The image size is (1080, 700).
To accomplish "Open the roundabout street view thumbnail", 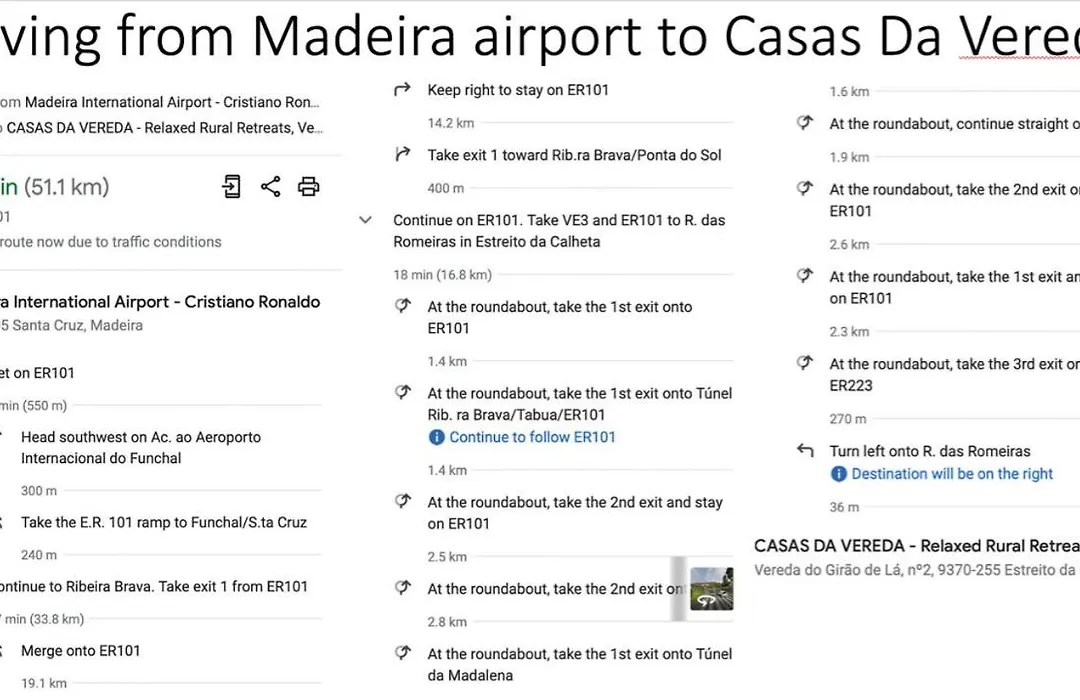I will click(x=712, y=588).
